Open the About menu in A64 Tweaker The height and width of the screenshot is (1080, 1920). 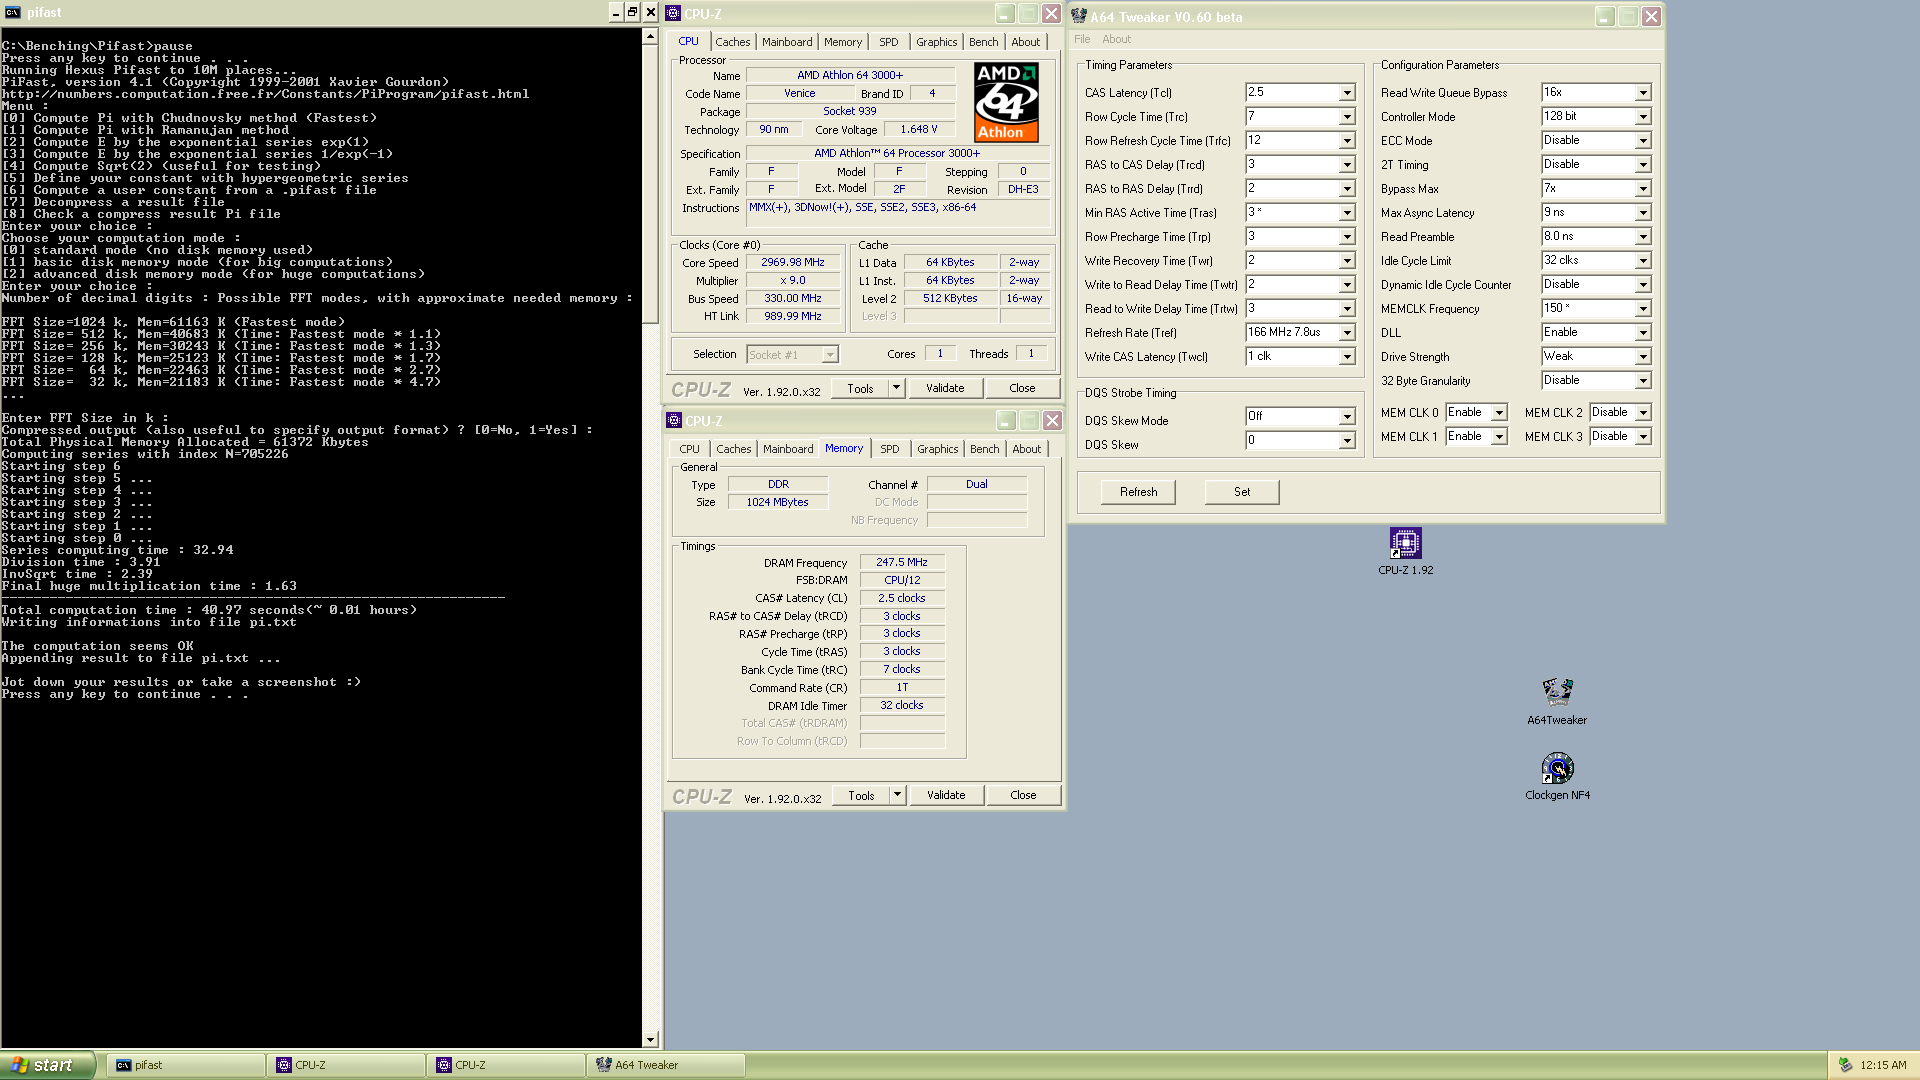pyautogui.click(x=1116, y=39)
